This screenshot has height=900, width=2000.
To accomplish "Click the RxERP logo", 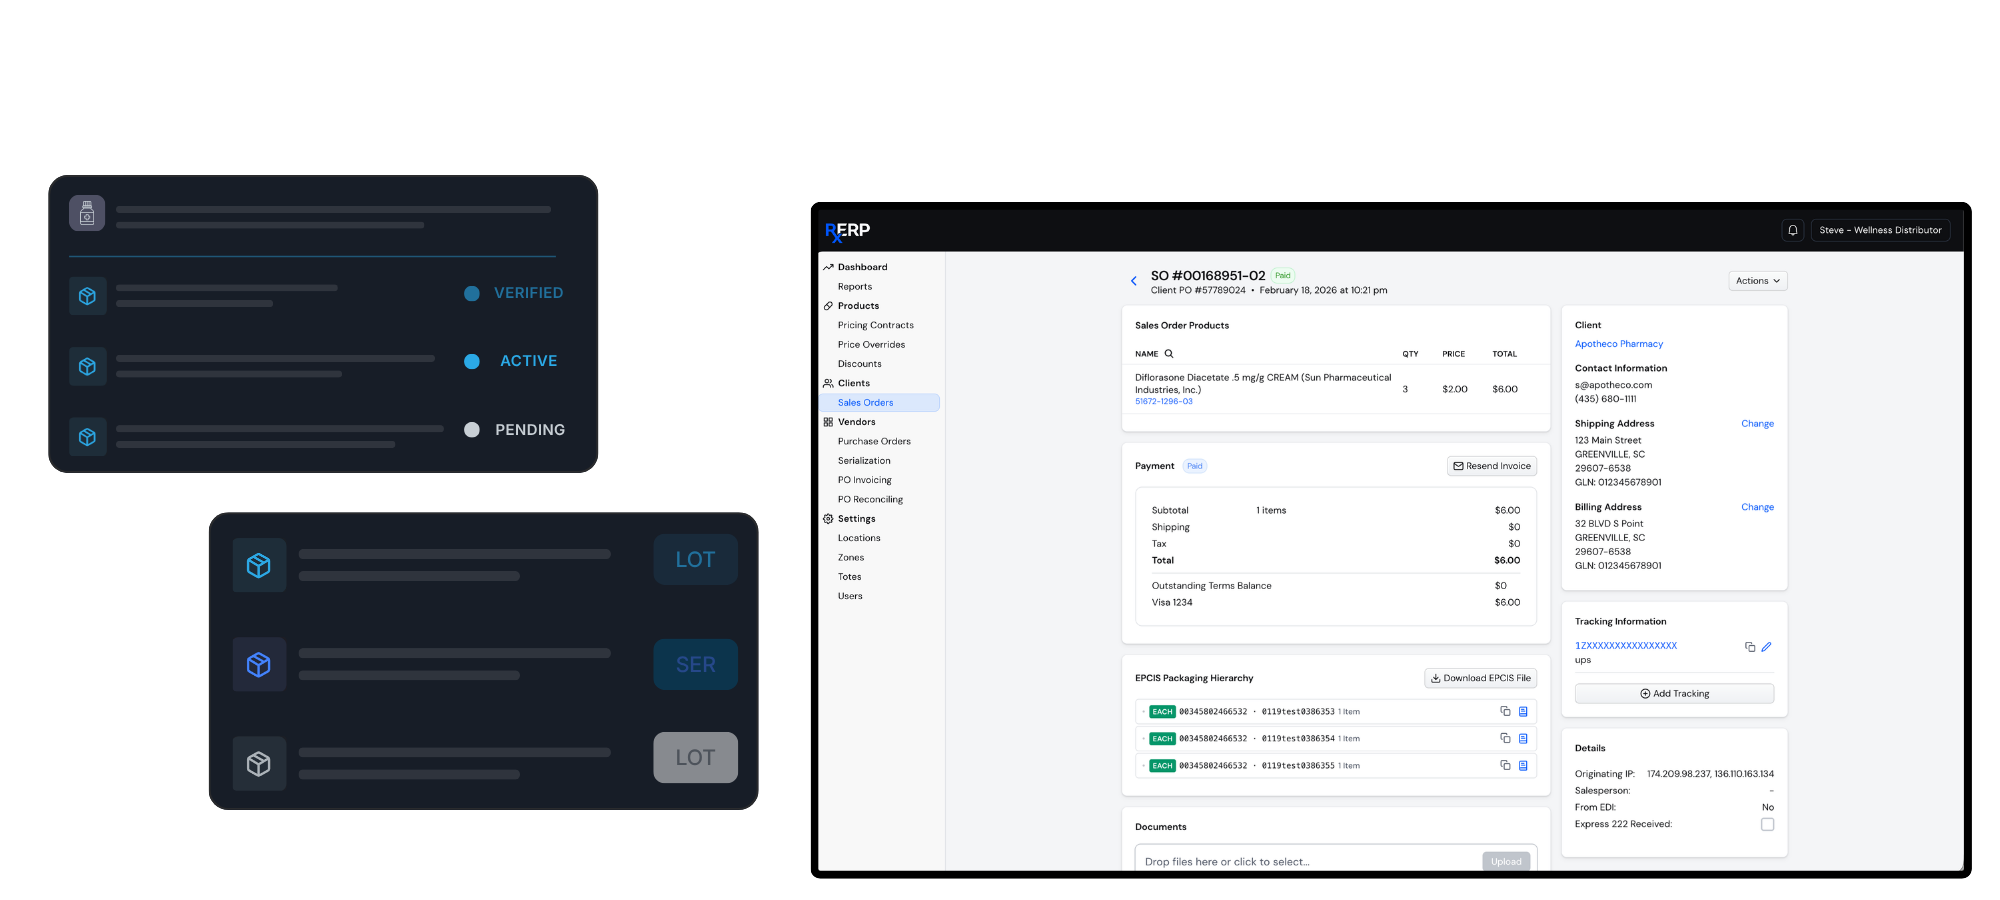I will click(847, 231).
